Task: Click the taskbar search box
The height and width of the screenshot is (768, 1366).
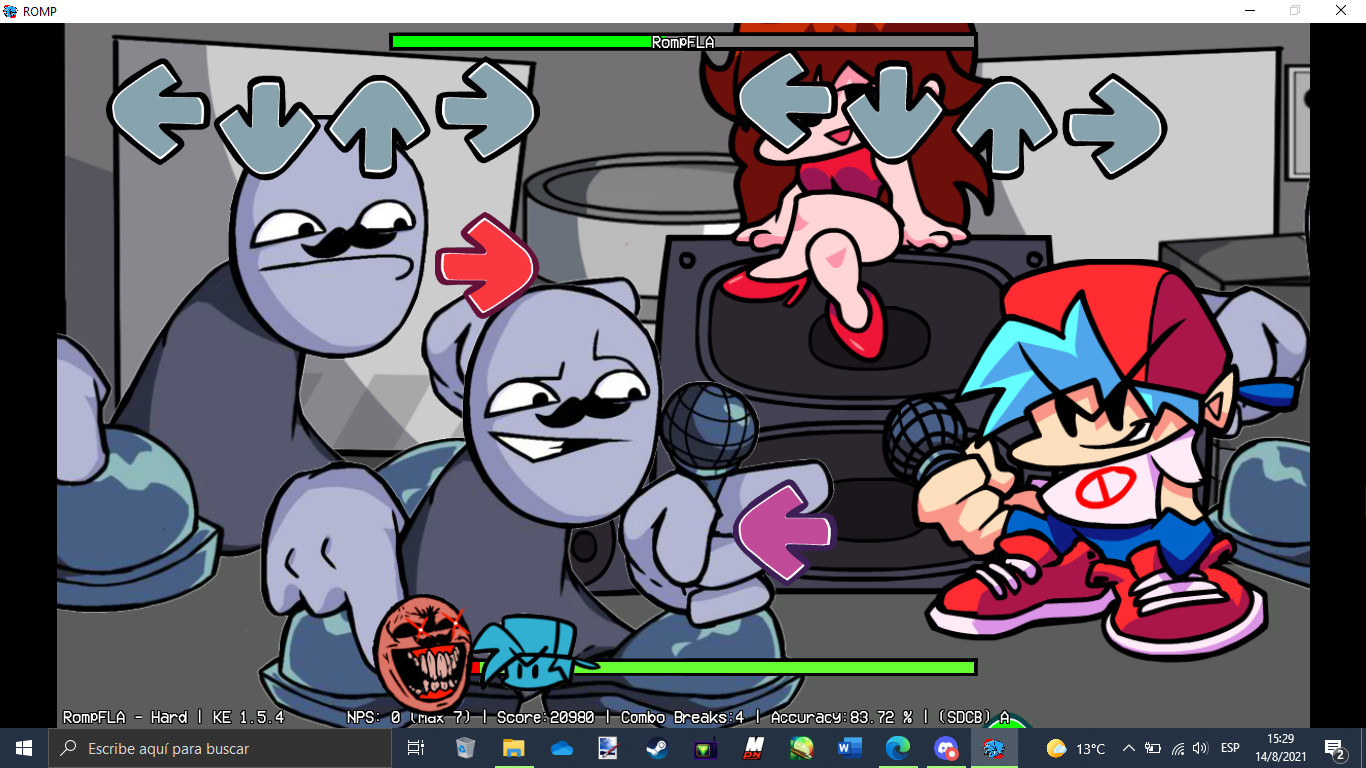Action: coord(219,748)
